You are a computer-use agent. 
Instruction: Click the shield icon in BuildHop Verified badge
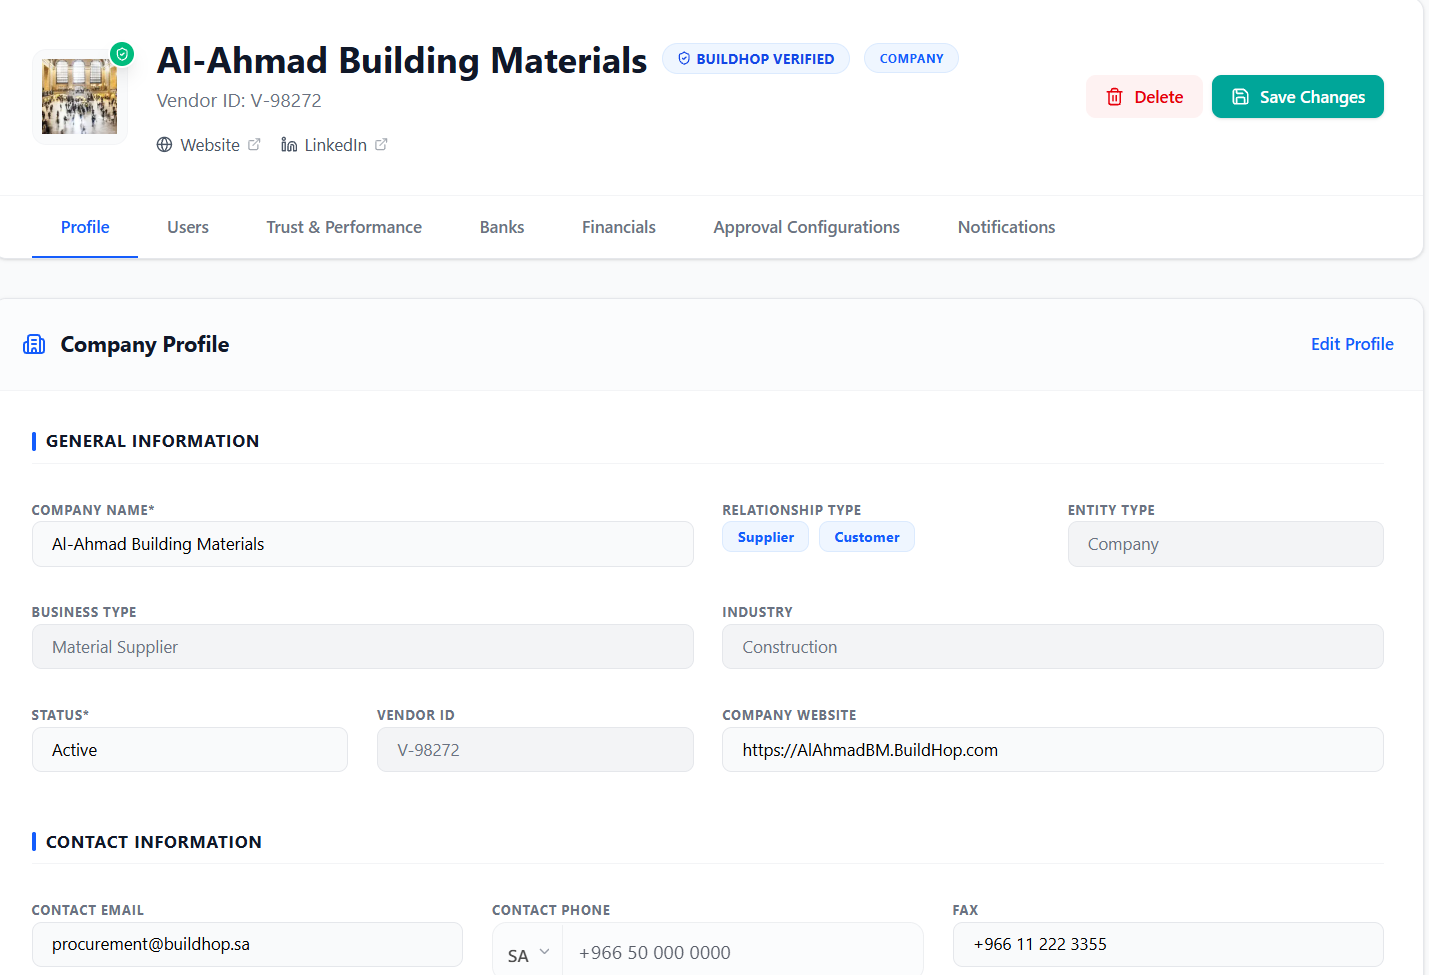tap(684, 59)
